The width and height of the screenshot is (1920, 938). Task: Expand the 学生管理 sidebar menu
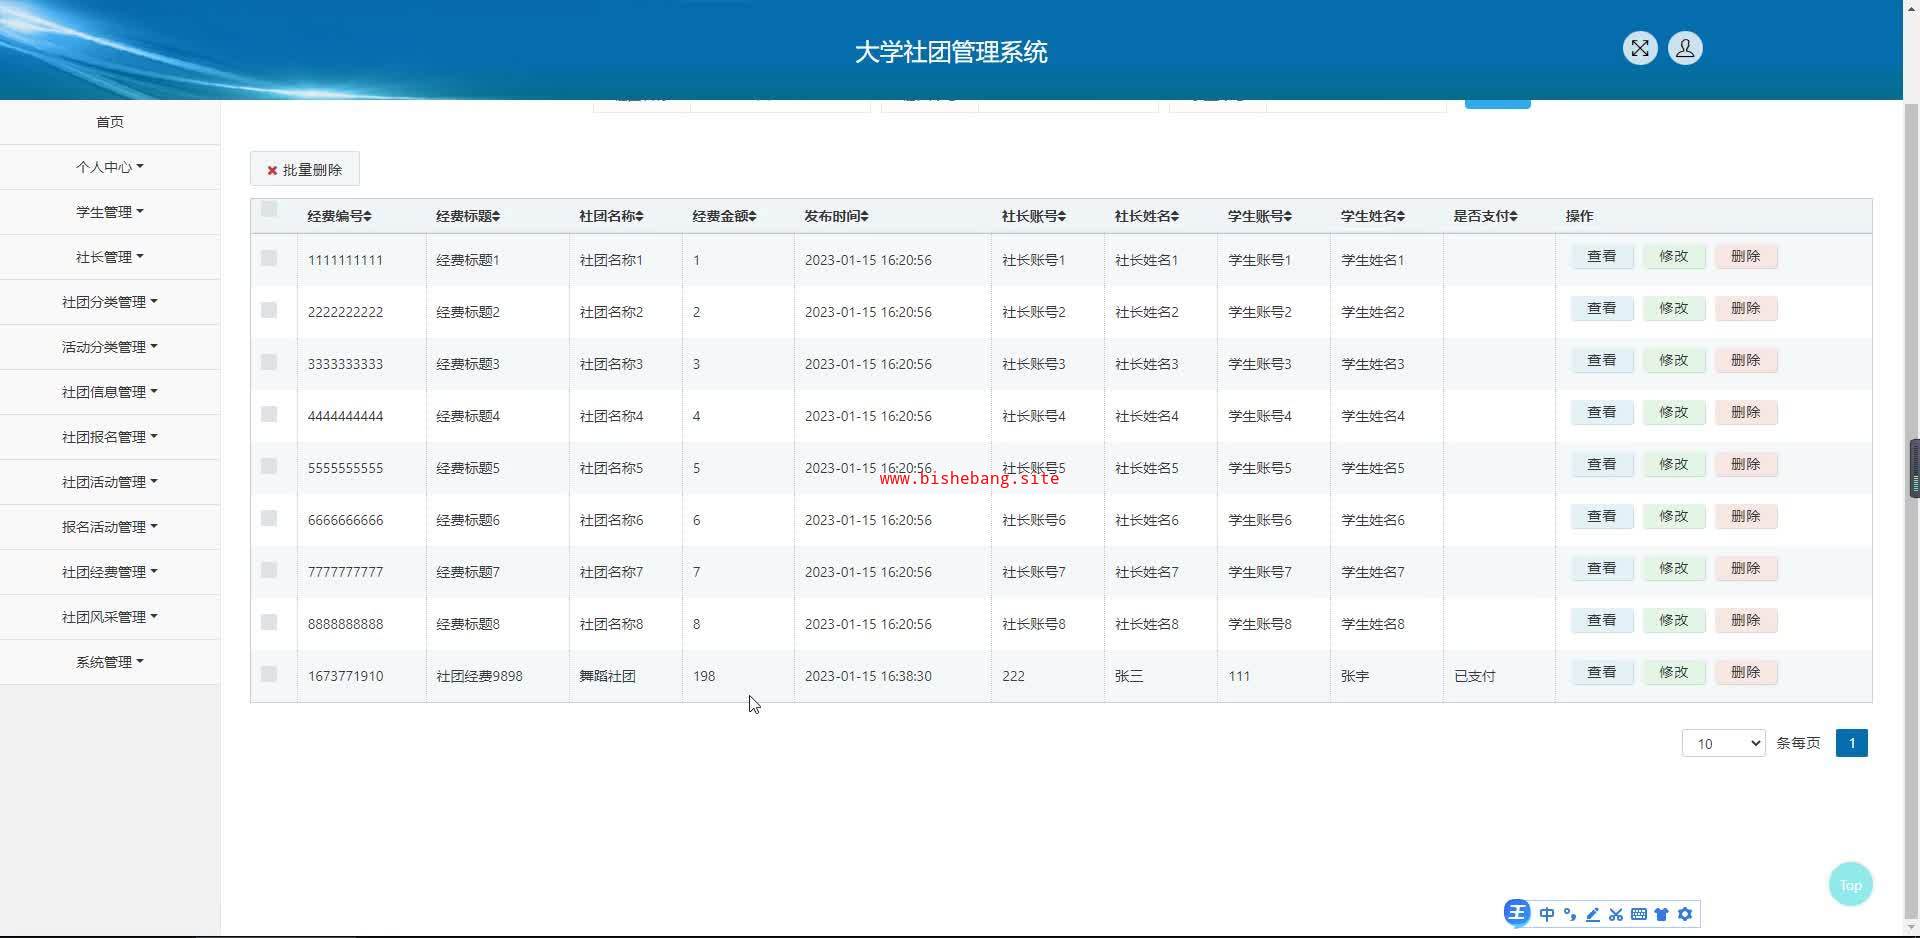pos(110,212)
